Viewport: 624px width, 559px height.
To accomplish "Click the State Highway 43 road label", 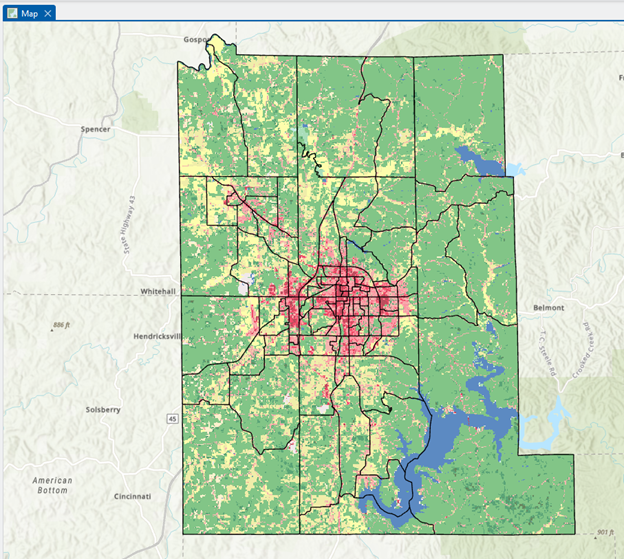I will [x=128, y=223].
